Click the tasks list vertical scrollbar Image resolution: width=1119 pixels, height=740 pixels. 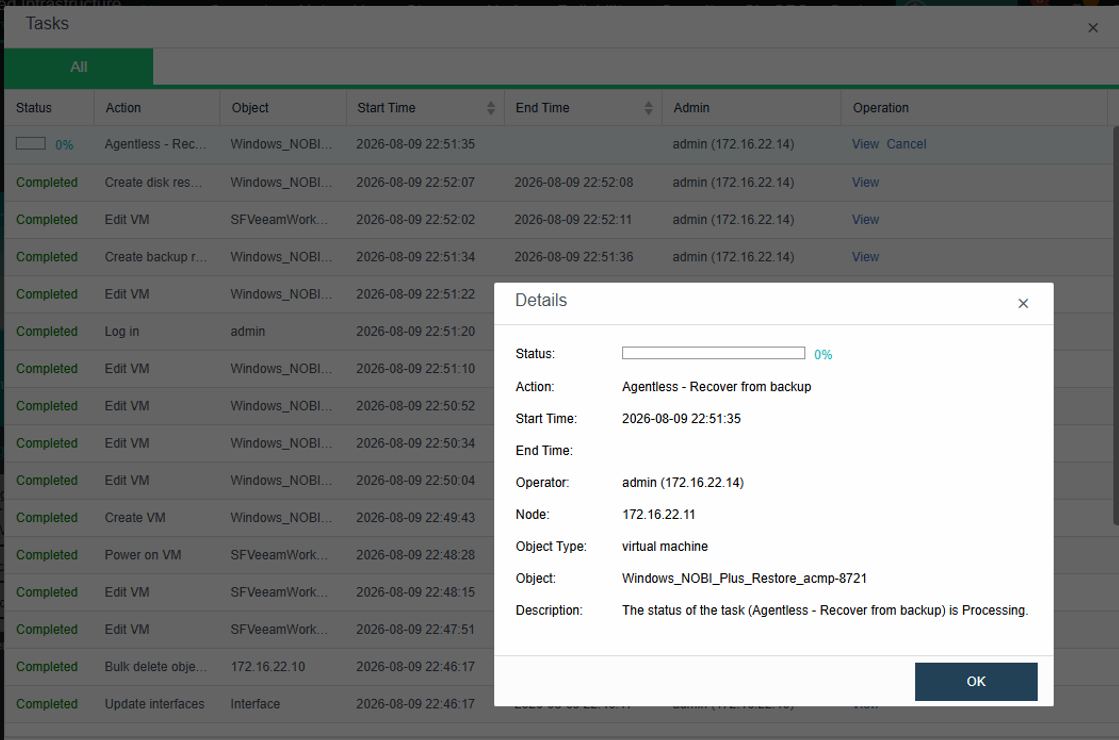(x=1115, y=325)
